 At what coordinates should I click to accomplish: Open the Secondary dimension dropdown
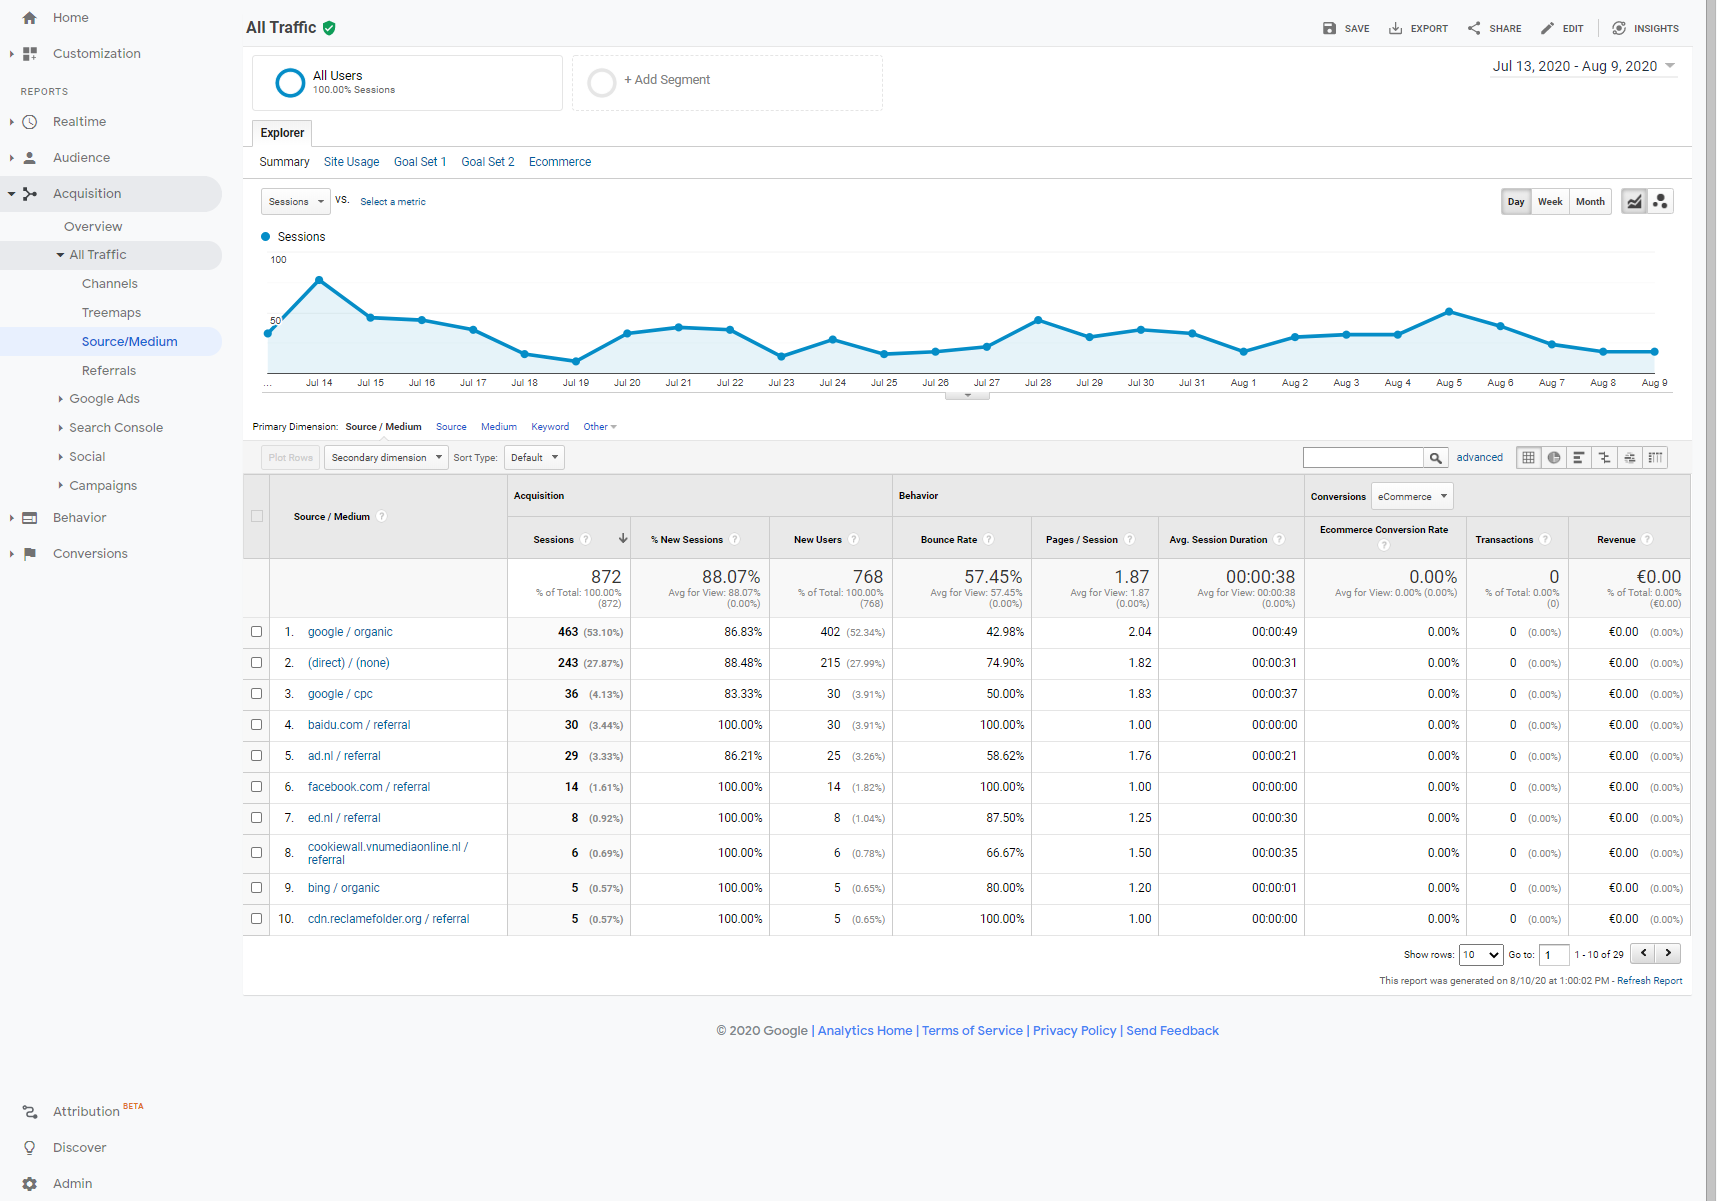point(386,458)
